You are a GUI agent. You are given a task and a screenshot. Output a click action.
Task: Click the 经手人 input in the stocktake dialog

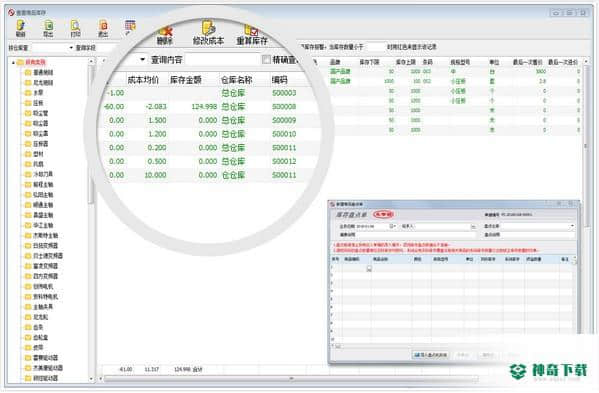coord(442,226)
